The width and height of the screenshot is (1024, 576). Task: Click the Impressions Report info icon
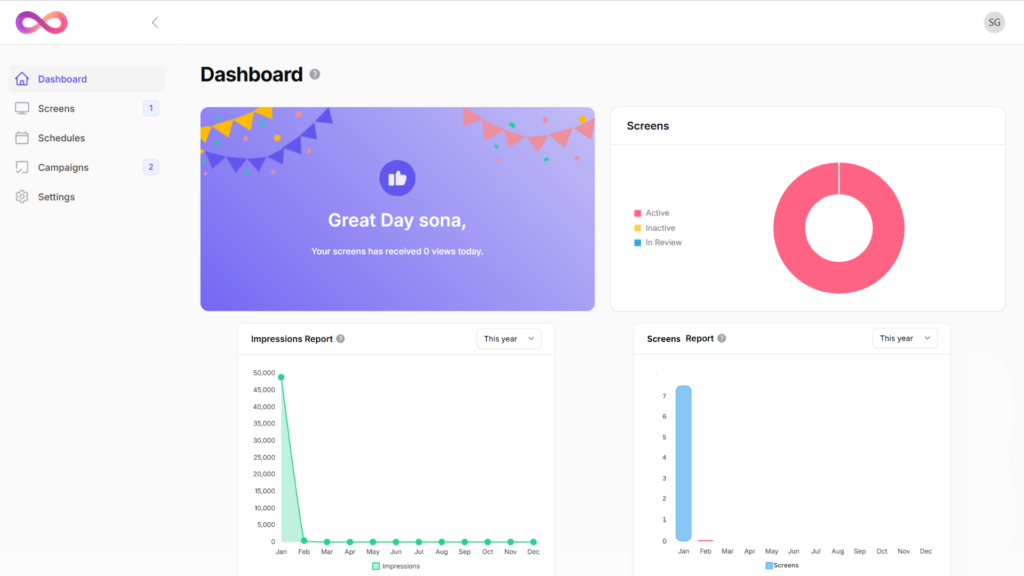tap(340, 339)
